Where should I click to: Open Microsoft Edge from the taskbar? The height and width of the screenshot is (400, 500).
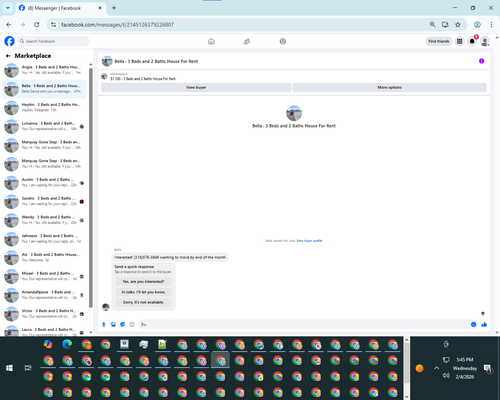[67, 344]
